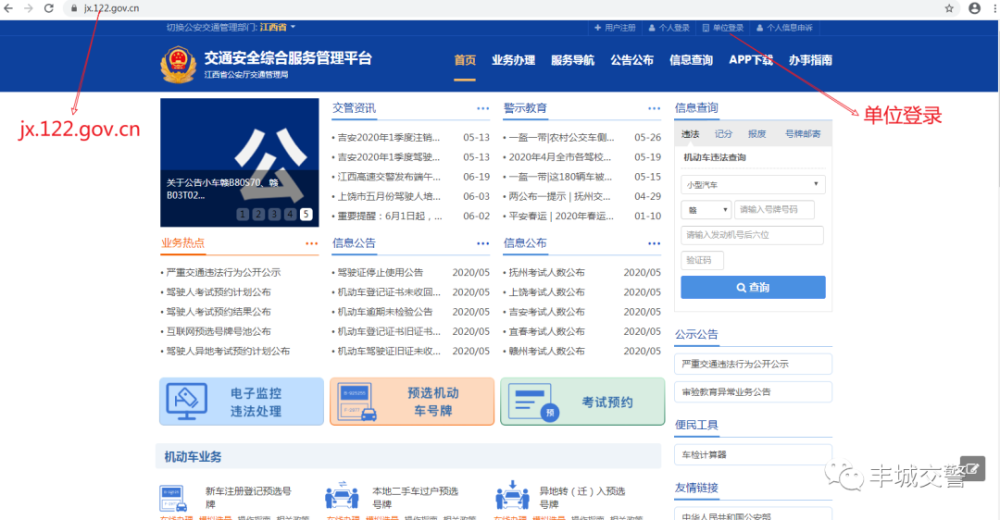Click the 预选机动车号牌 plate icon

(357, 402)
